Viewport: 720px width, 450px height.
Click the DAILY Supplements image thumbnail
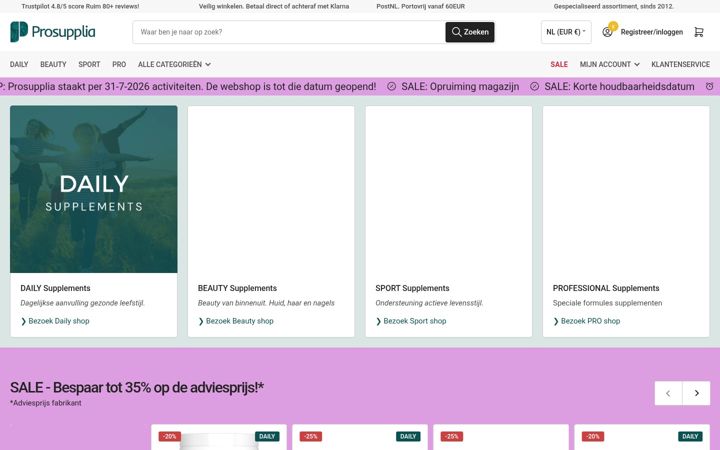coord(94,189)
